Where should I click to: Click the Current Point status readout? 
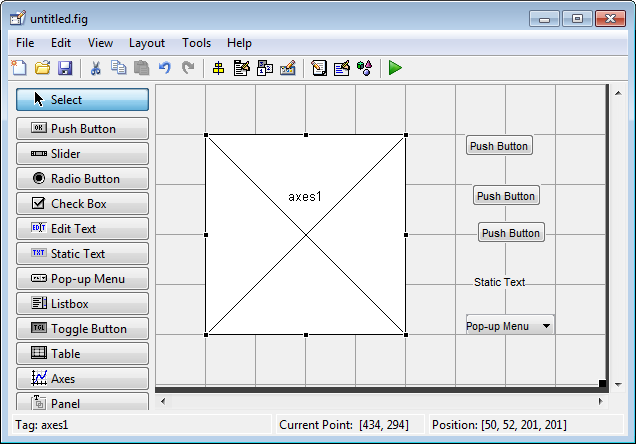(x=350, y=425)
